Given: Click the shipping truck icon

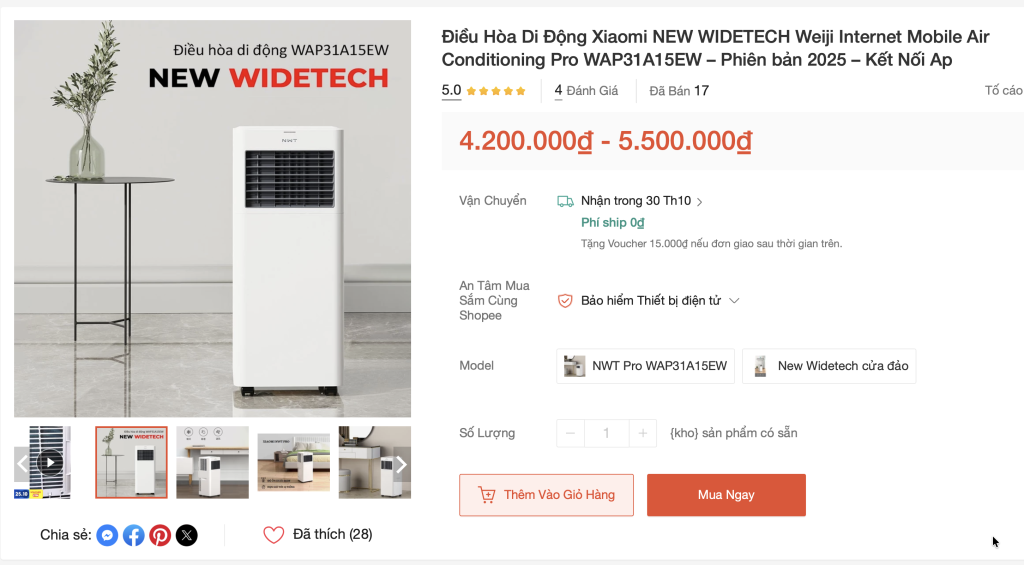Looking at the screenshot, I should coord(566,201).
